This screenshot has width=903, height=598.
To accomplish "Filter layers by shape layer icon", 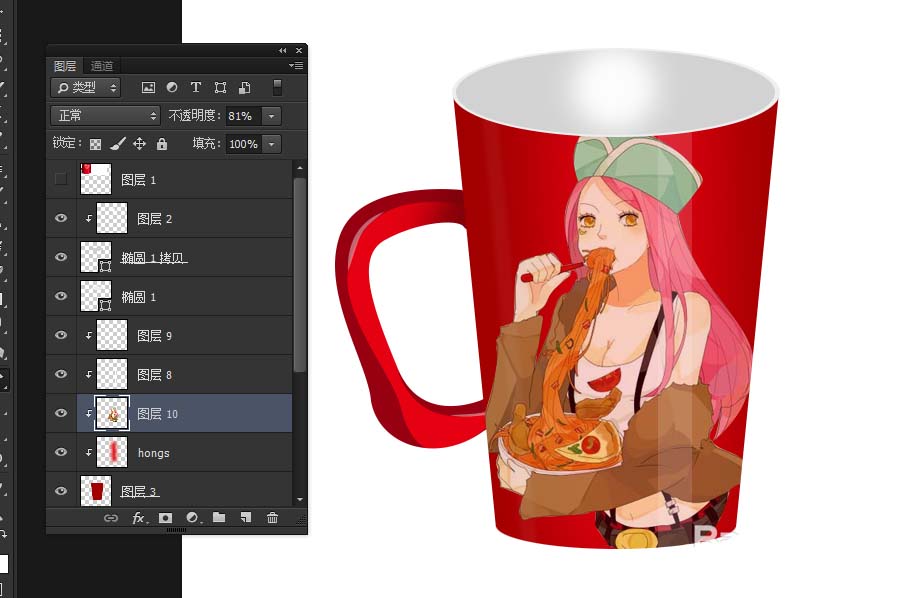I will 220,88.
